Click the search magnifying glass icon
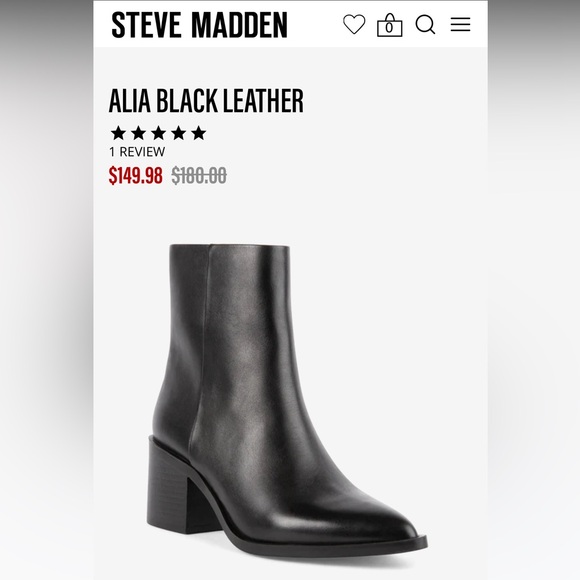This screenshot has width=580, height=580. coord(425,24)
